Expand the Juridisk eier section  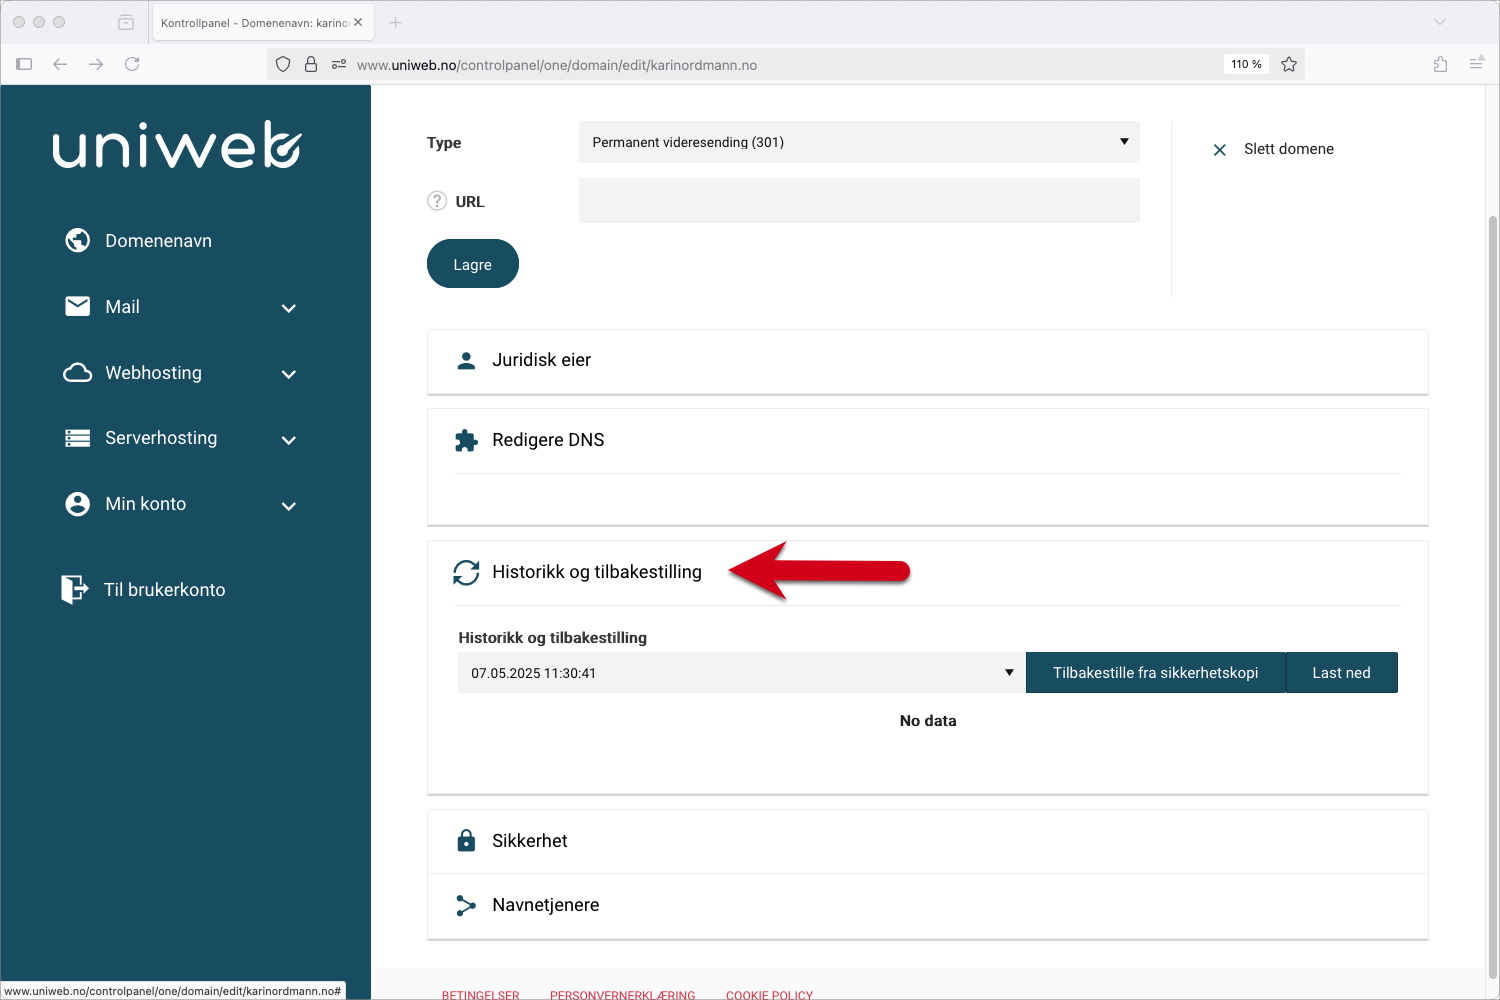pyautogui.click(x=927, y=360)
